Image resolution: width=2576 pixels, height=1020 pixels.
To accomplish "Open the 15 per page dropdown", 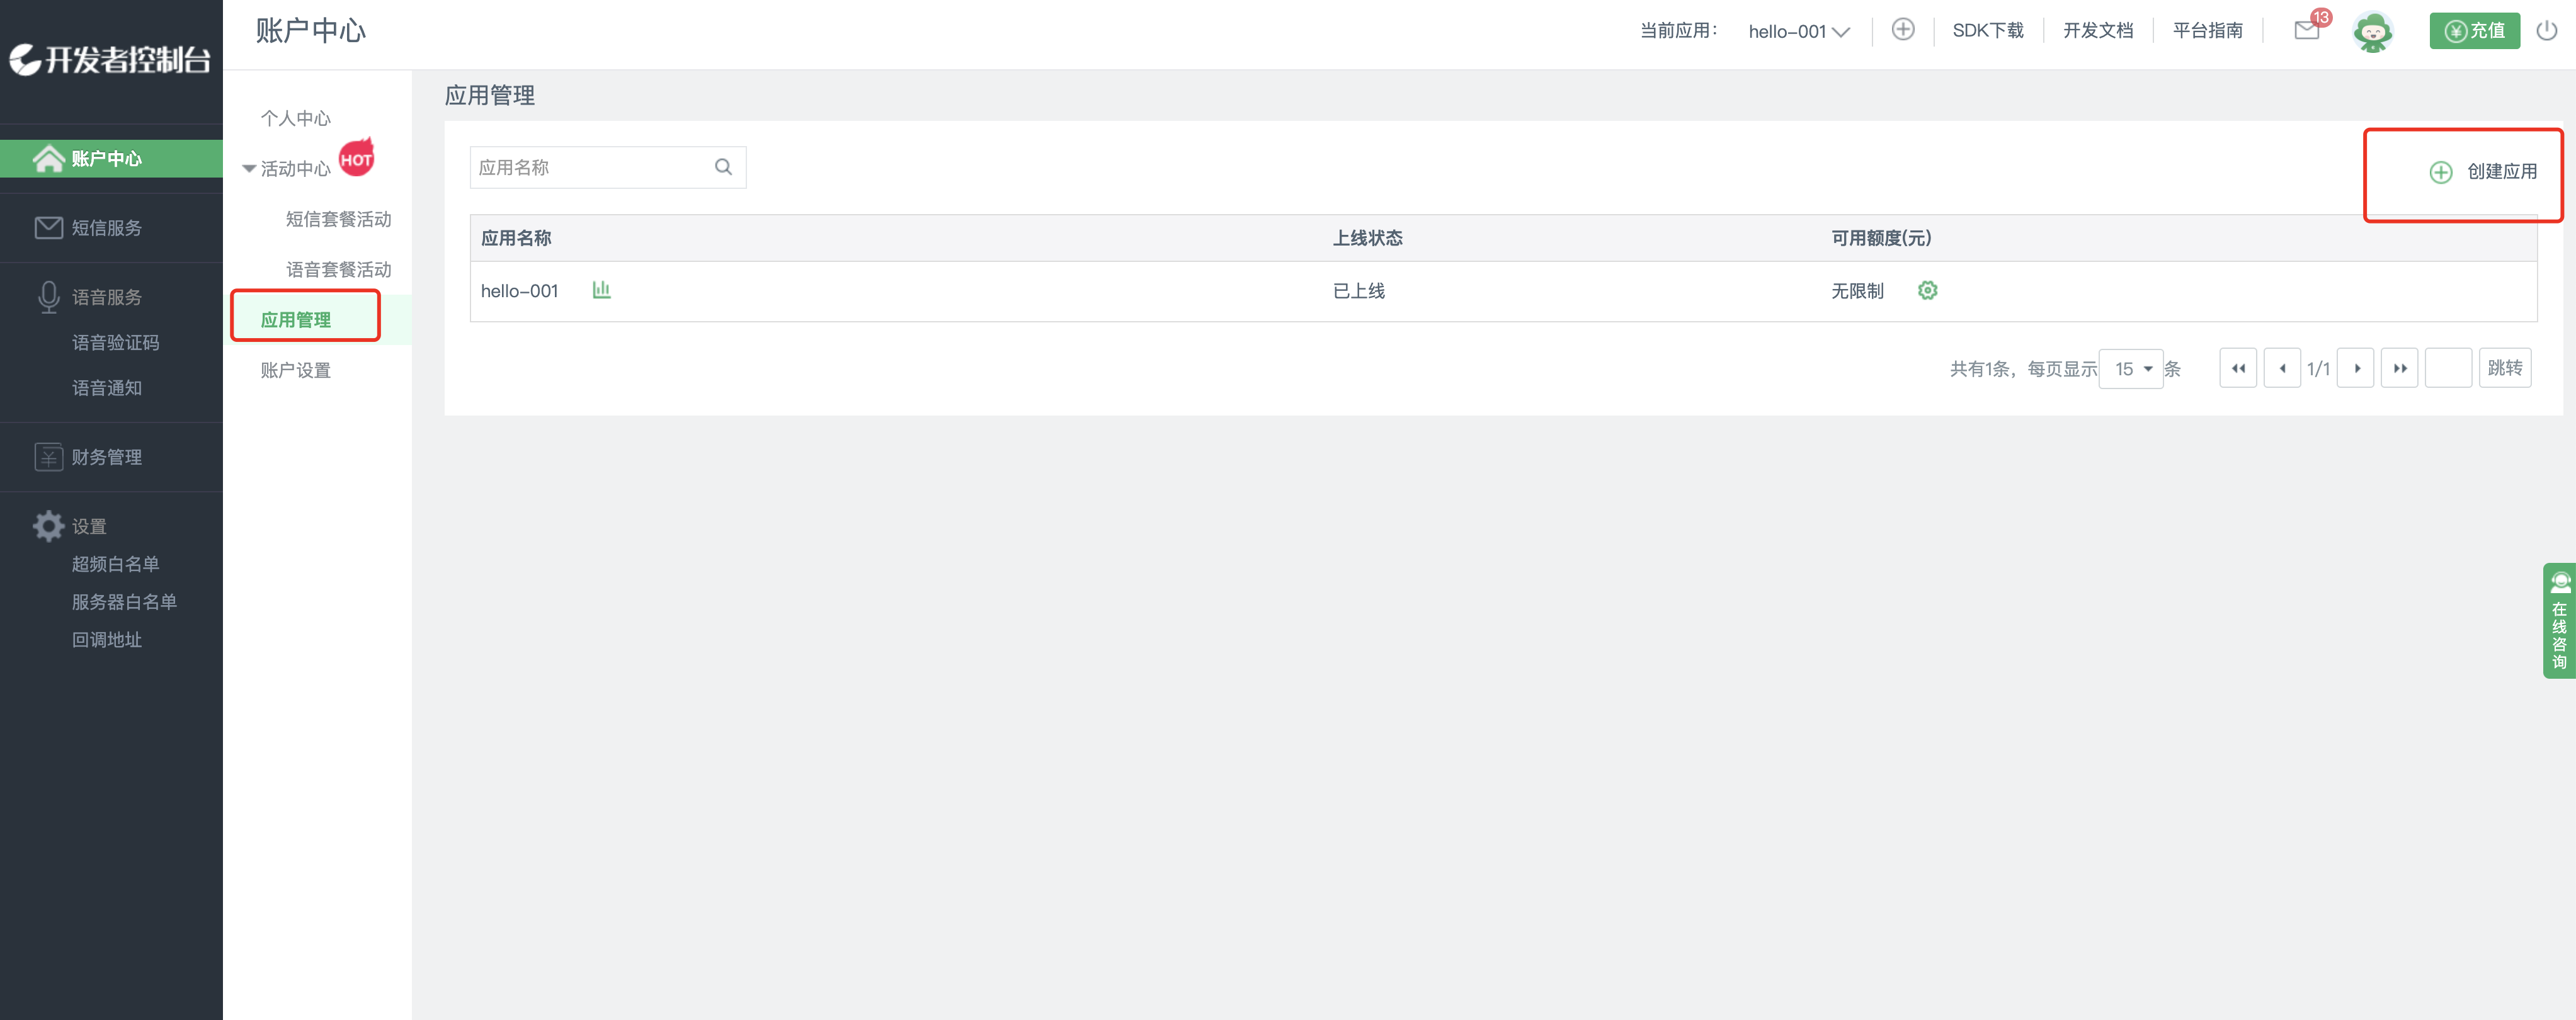I will pyautogui.click(x=2131, y=368).
